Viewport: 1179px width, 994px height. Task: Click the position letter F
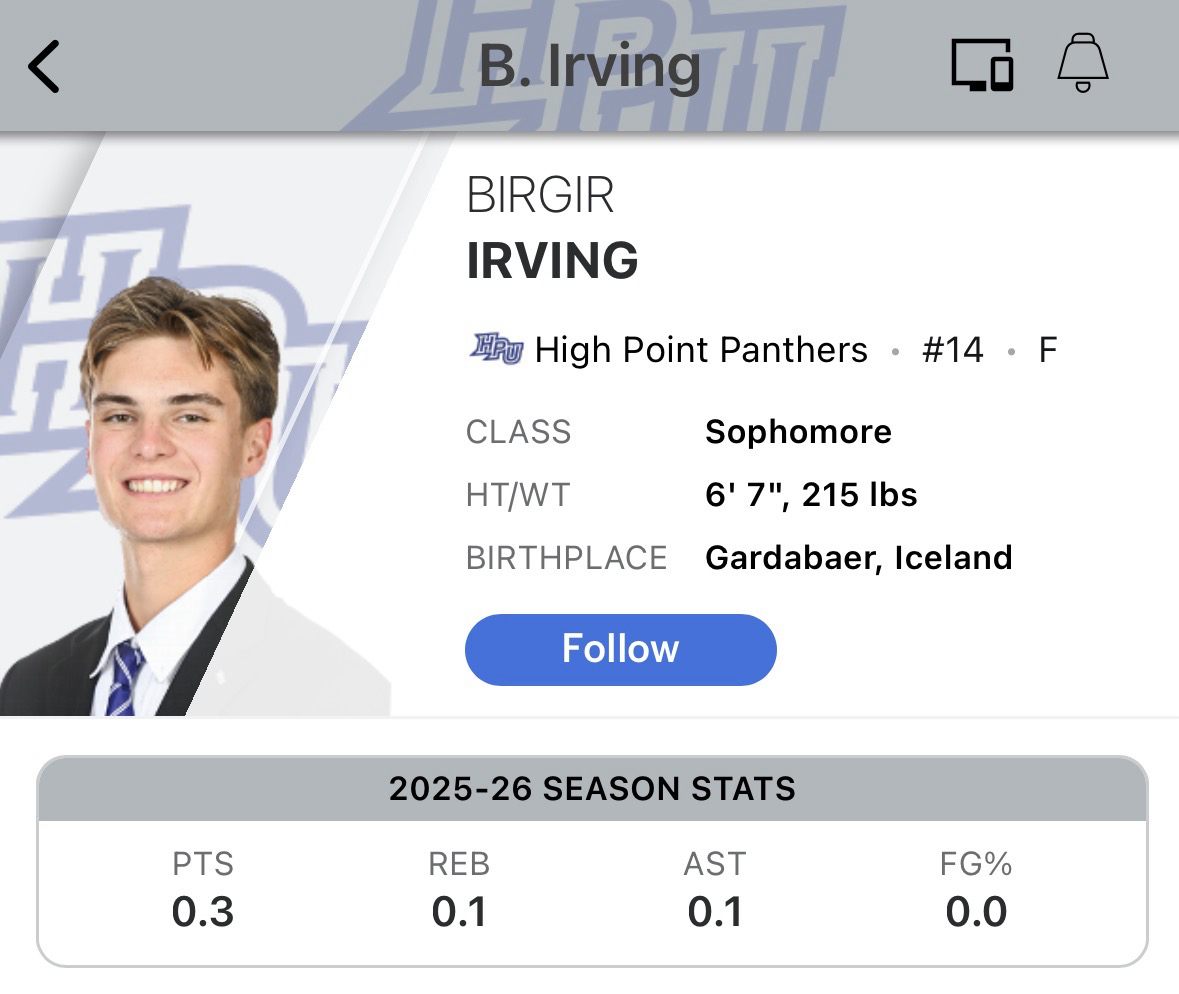click(x=1047, y=350)
